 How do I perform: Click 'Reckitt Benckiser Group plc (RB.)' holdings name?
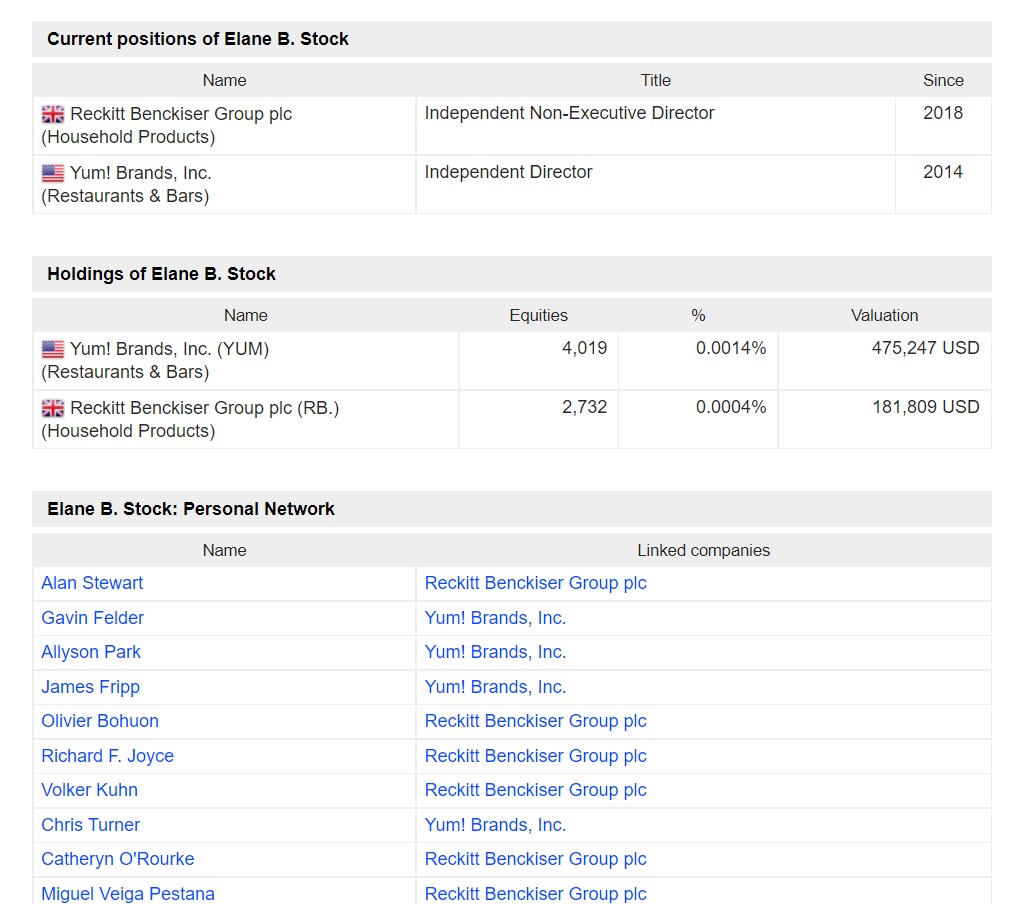click(205, 408)
